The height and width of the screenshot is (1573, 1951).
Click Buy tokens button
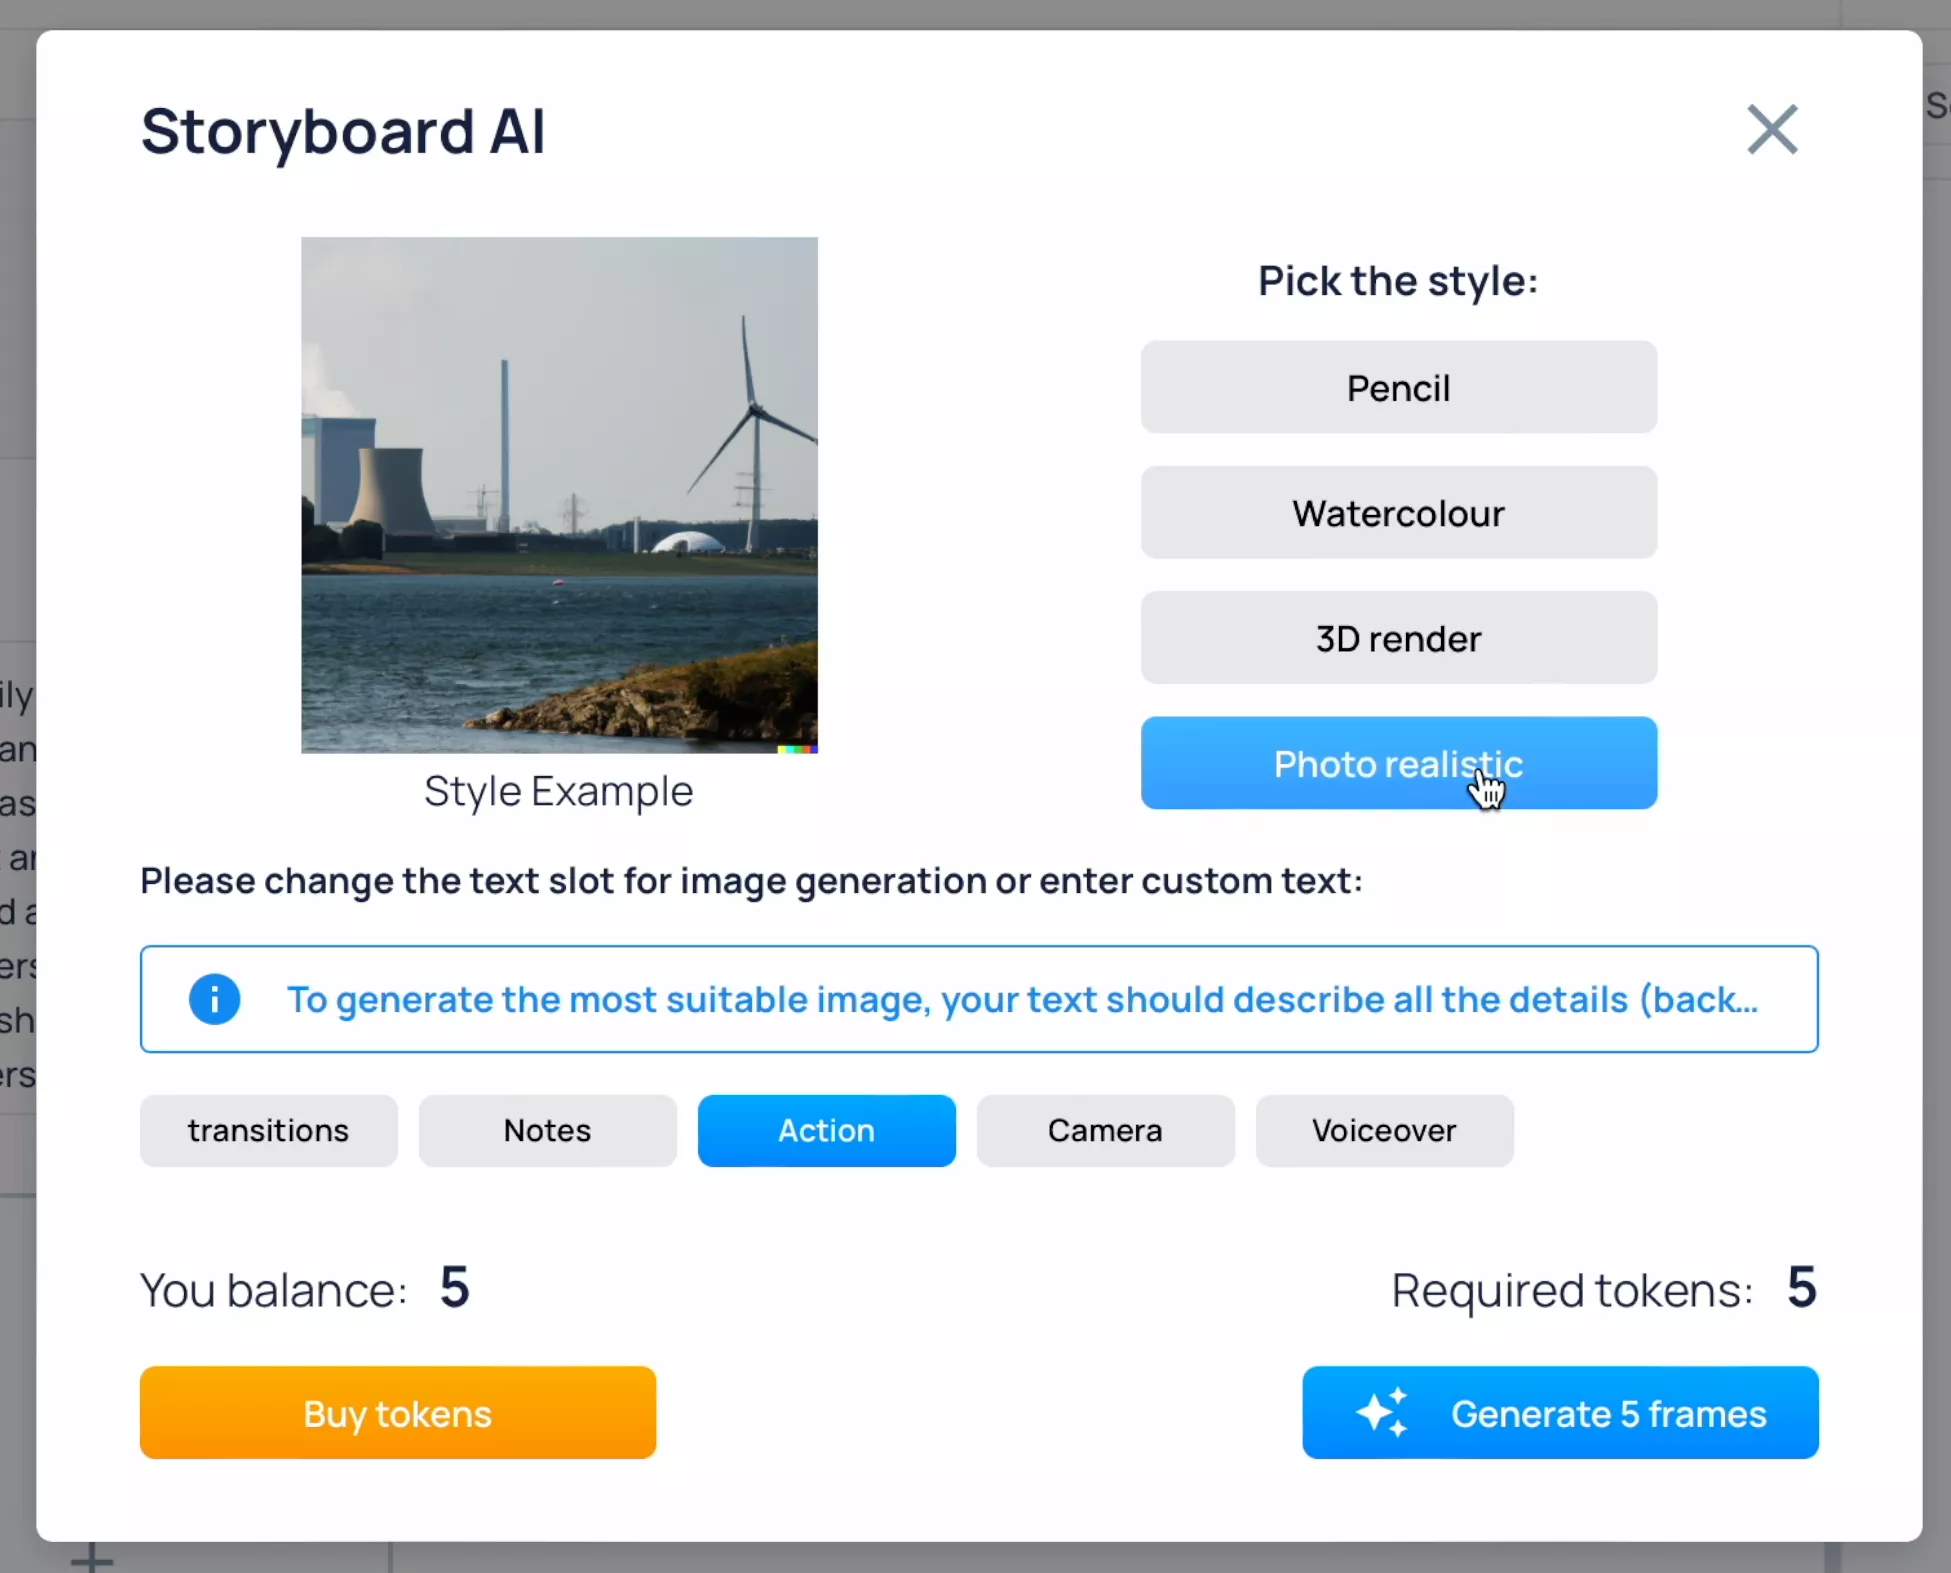coord(398,1412)
